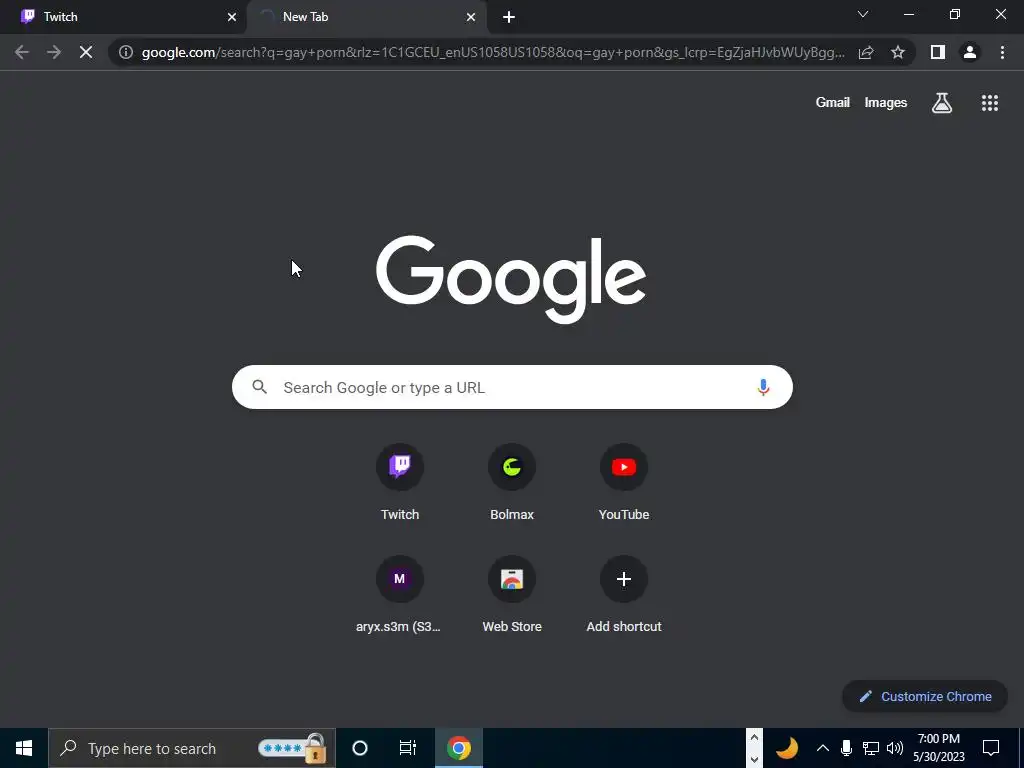Open Google Images link
Viewport: 1024px width, 768px height.
click(886, 103)
